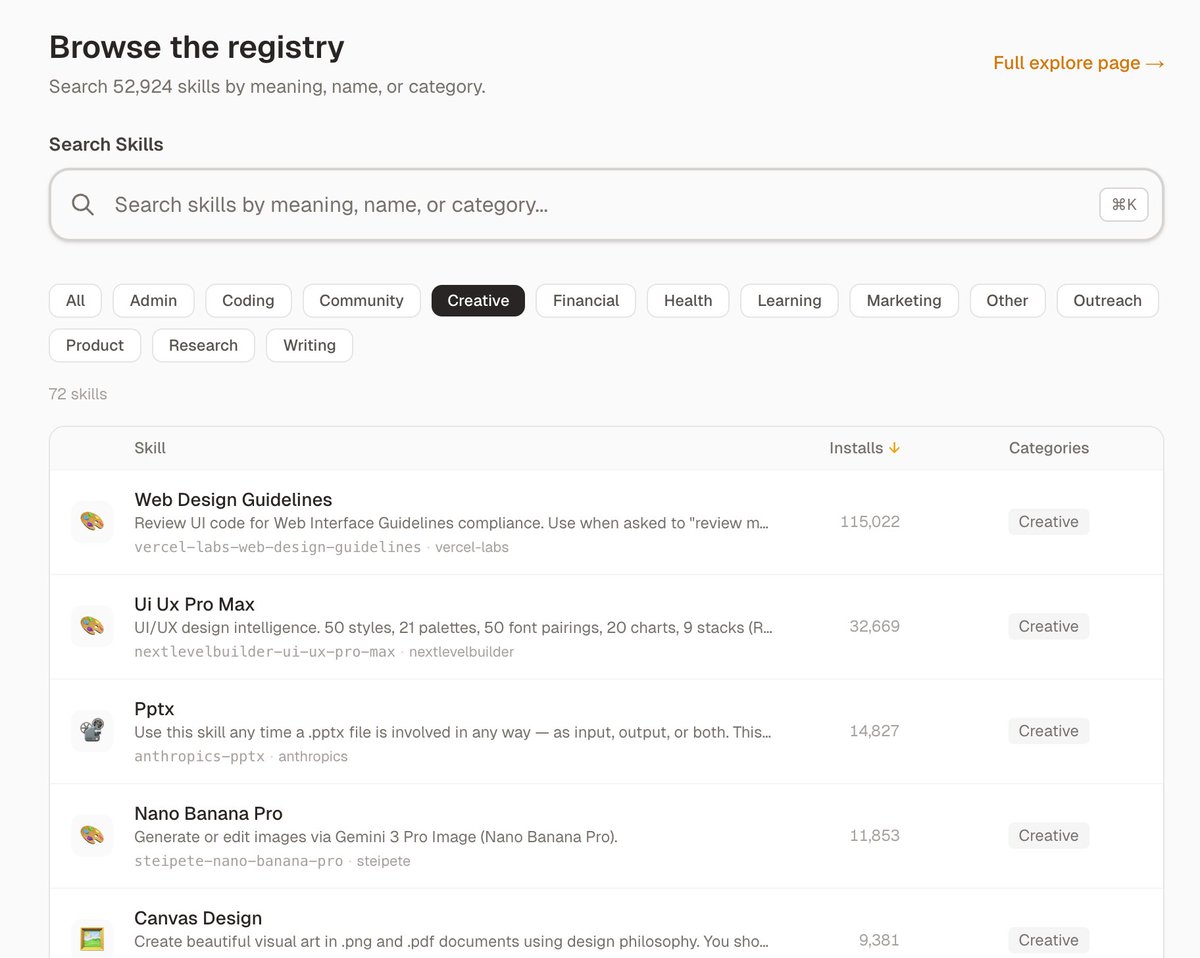The height and width of the screenshot is (958, 1200).
Task: Select the Community category filter
Action: point(361,301)
